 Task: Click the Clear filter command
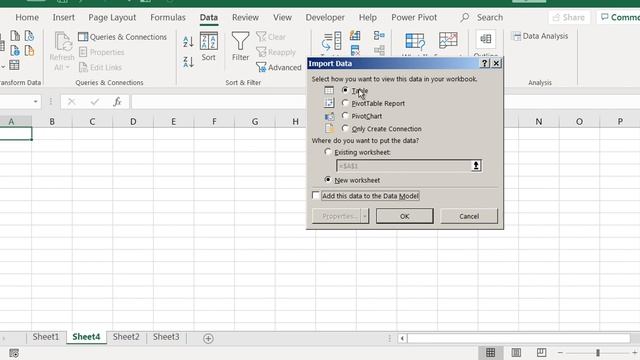(x=271, y=37)
